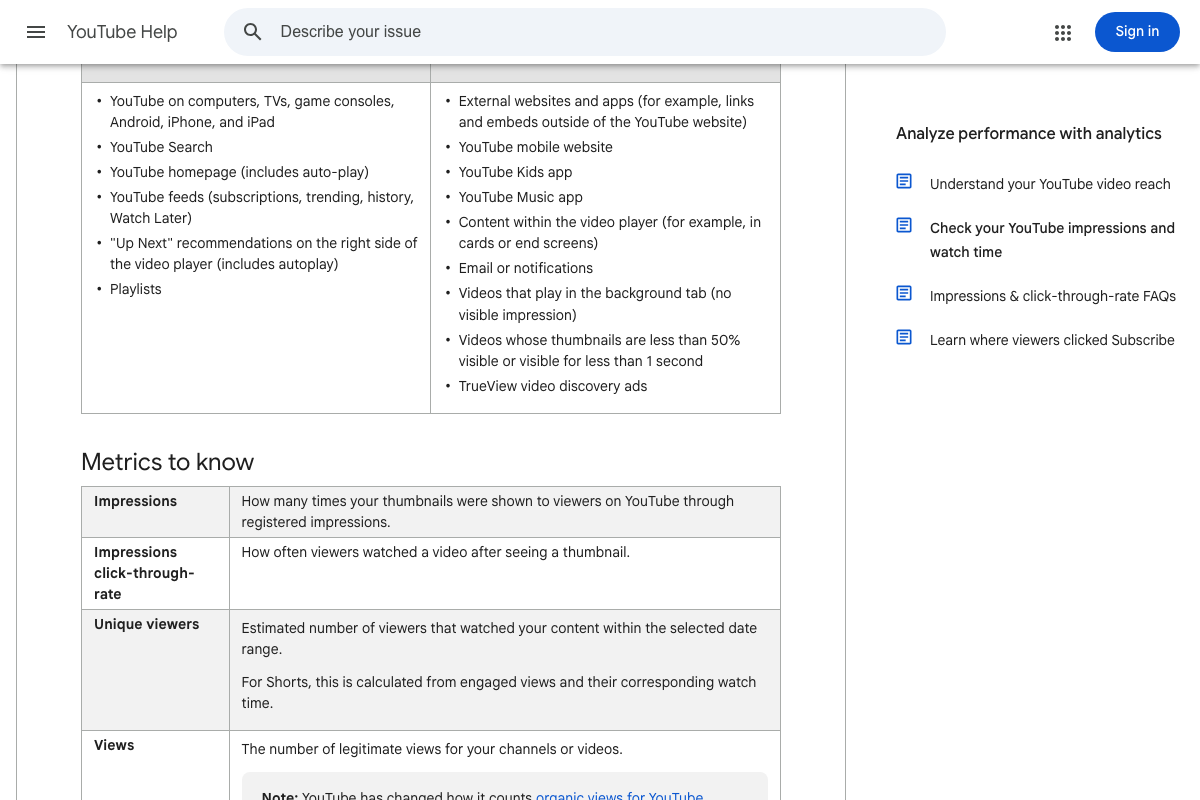Select the Views row label
The image size is (1200, 800).
click(x=114, y=745)
